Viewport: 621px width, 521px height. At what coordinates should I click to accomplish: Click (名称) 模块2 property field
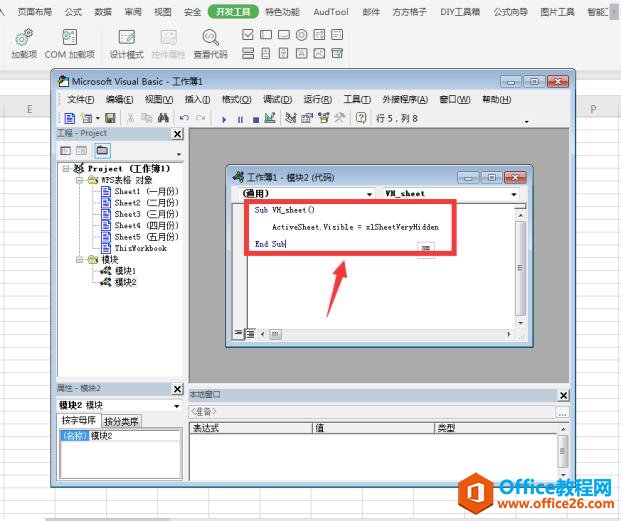120,436
